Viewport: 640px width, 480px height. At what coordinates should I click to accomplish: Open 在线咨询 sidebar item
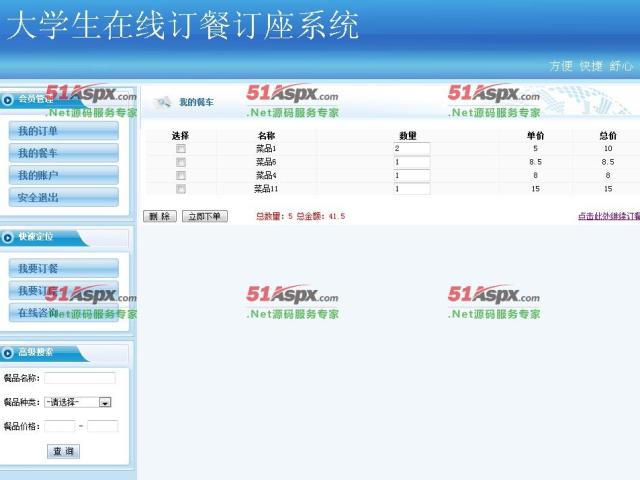64,313
